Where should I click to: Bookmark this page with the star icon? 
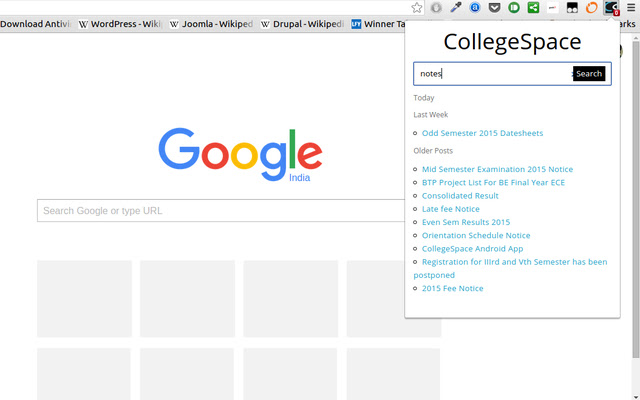pyautogui.click(x=417, y=7)
